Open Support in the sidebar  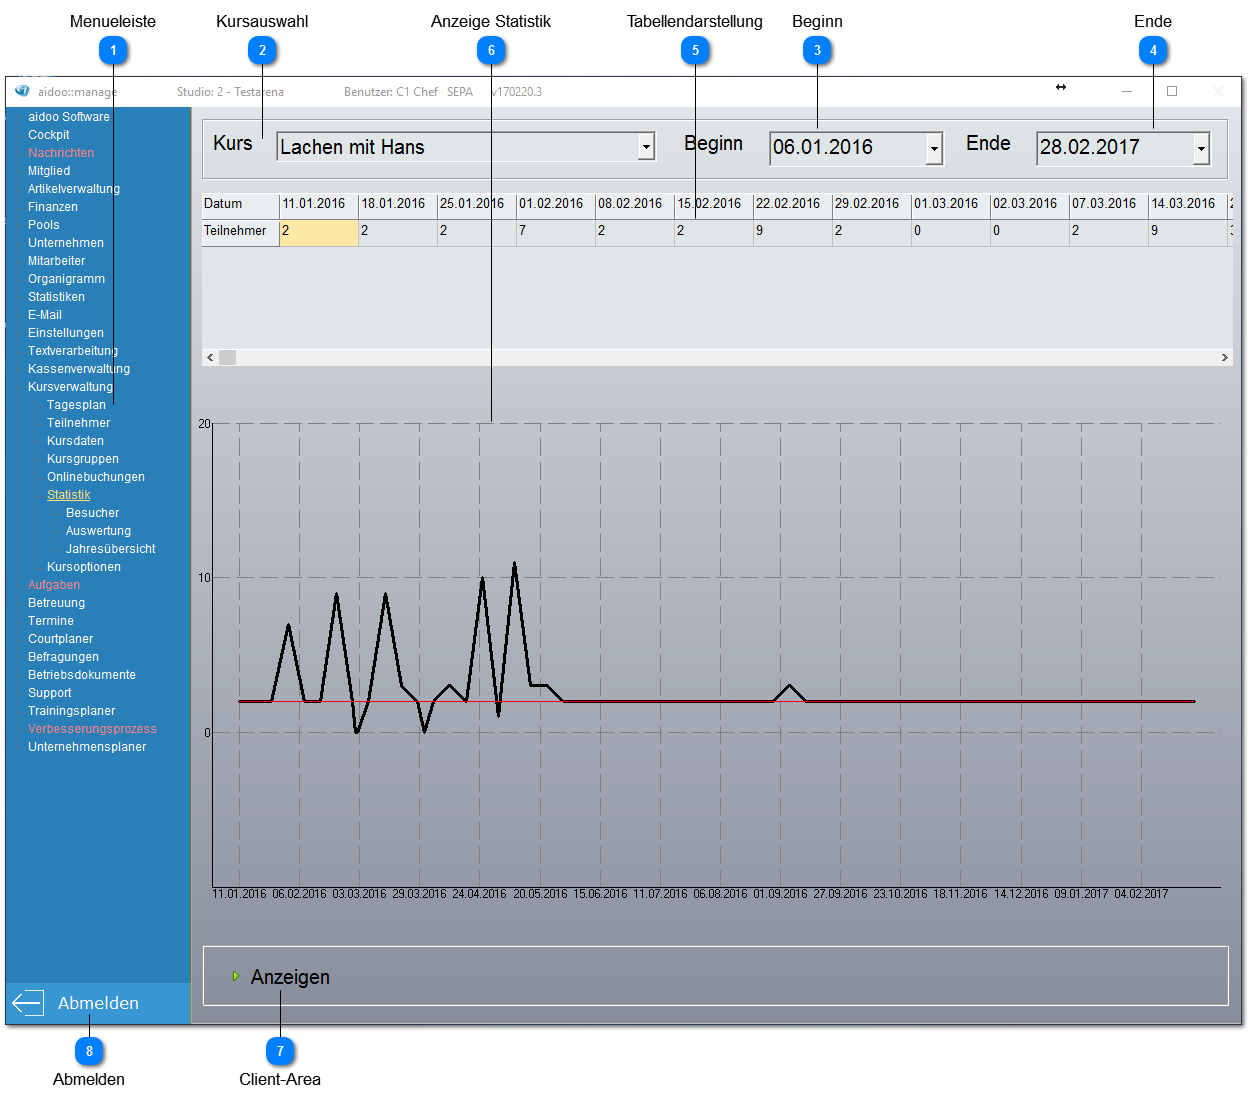(50, 693)
